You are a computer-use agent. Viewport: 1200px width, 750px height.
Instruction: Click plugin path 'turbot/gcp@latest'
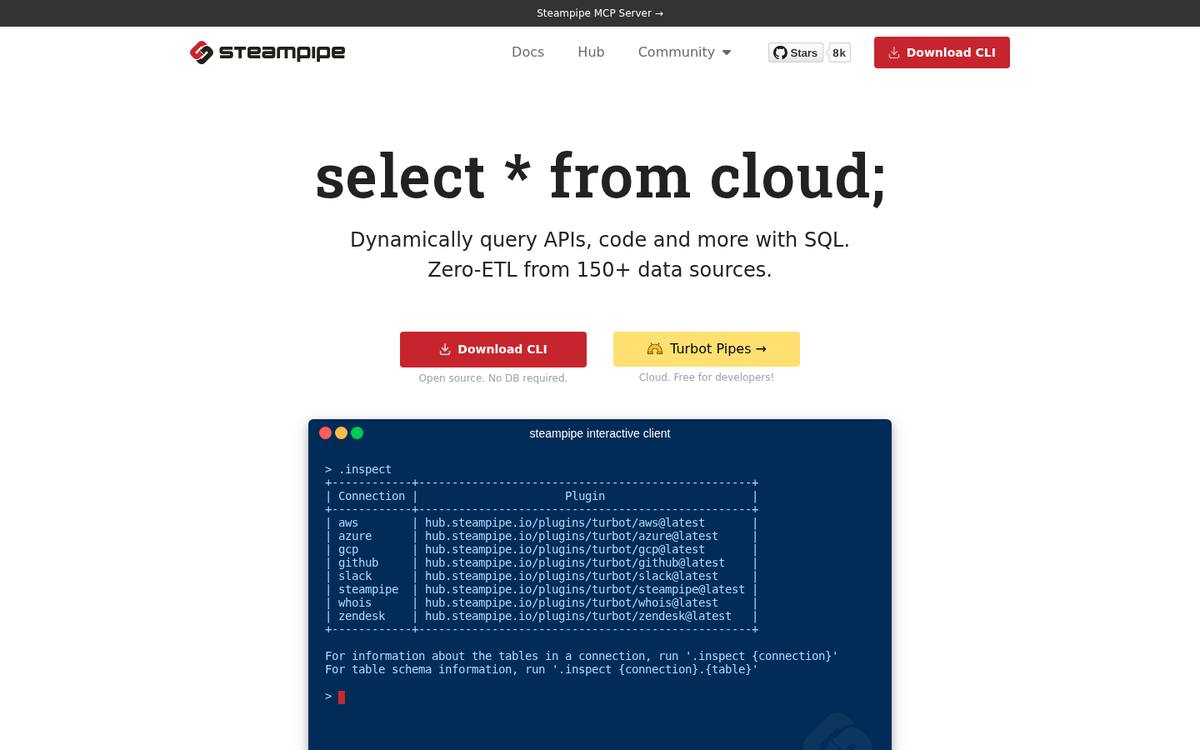[x=565, y=549]
